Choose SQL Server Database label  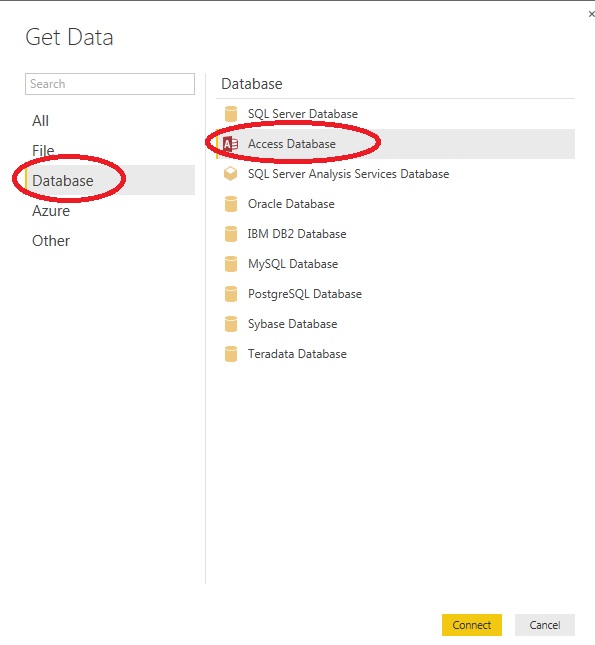(303, 114)
